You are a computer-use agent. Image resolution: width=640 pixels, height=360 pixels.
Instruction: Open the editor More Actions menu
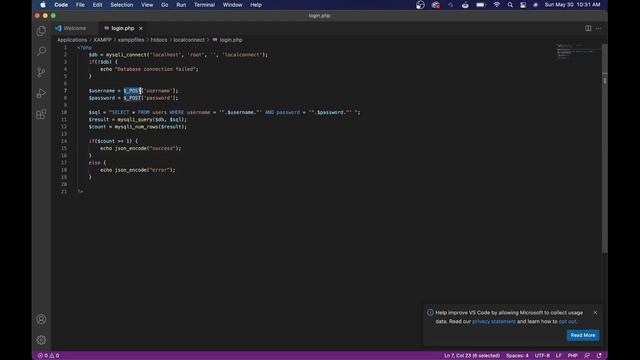598,28
